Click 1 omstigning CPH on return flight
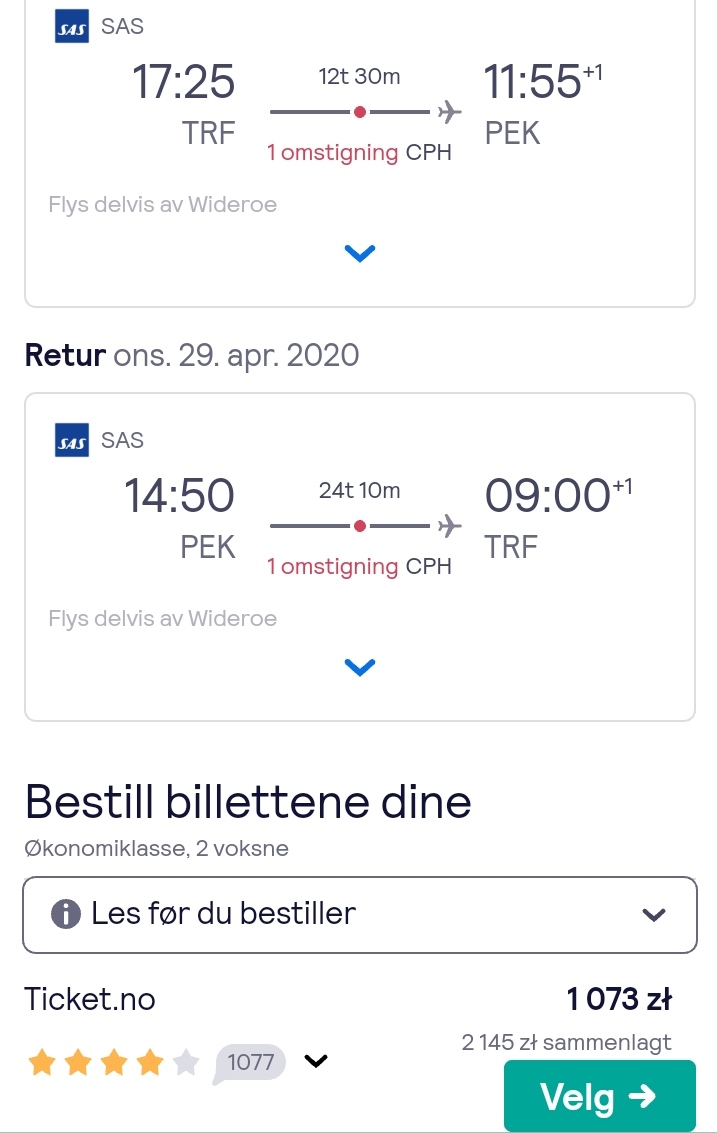Screen dimensions: 717x1133 359,566
